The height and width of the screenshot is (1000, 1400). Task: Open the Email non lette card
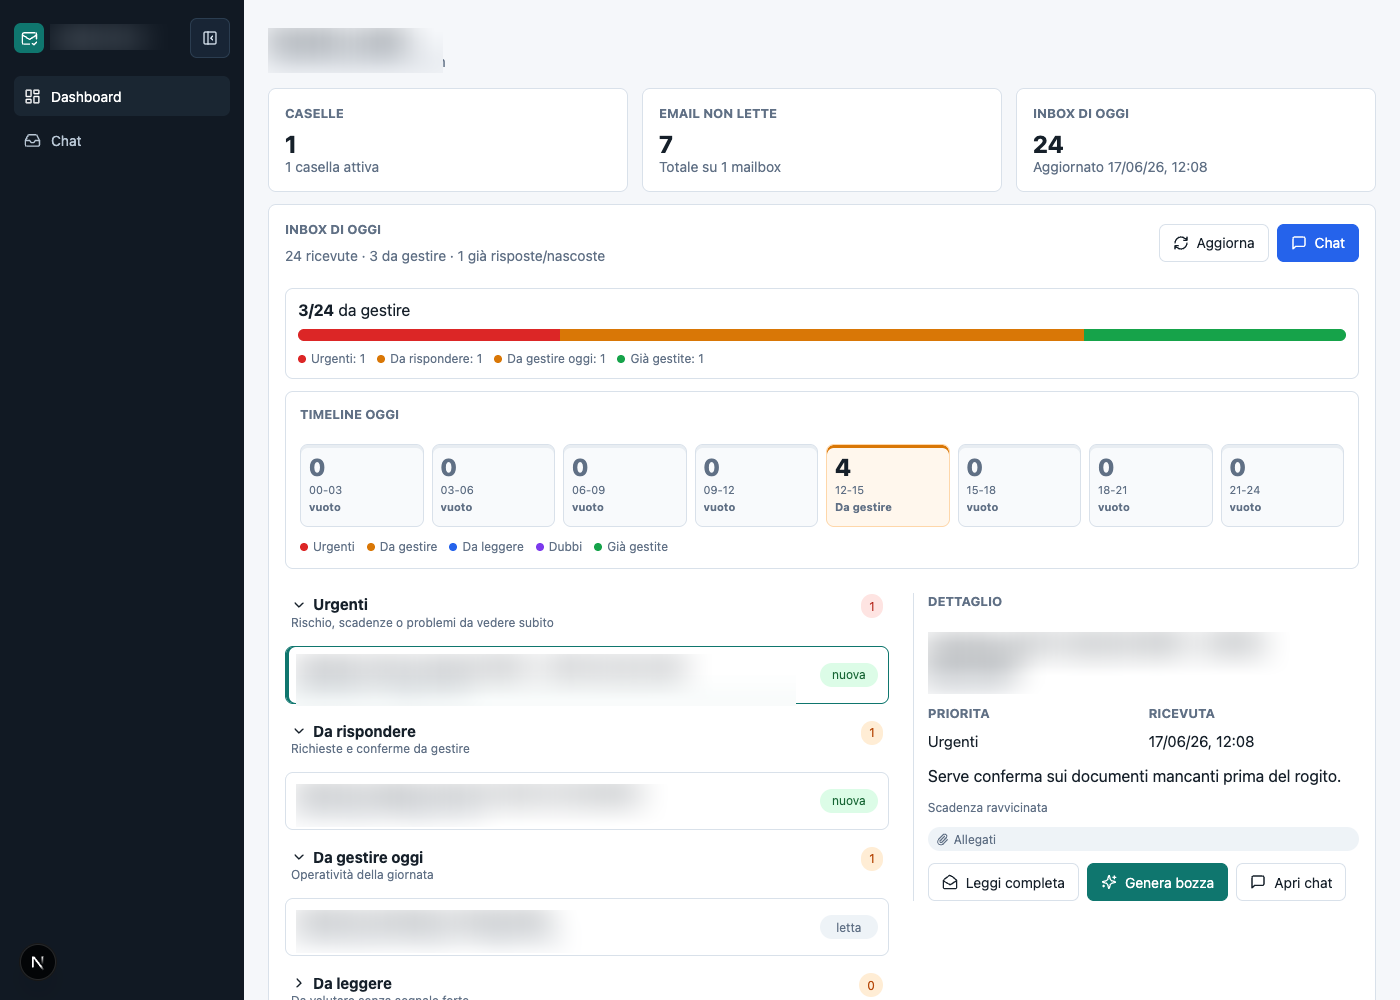click(822, 140)
